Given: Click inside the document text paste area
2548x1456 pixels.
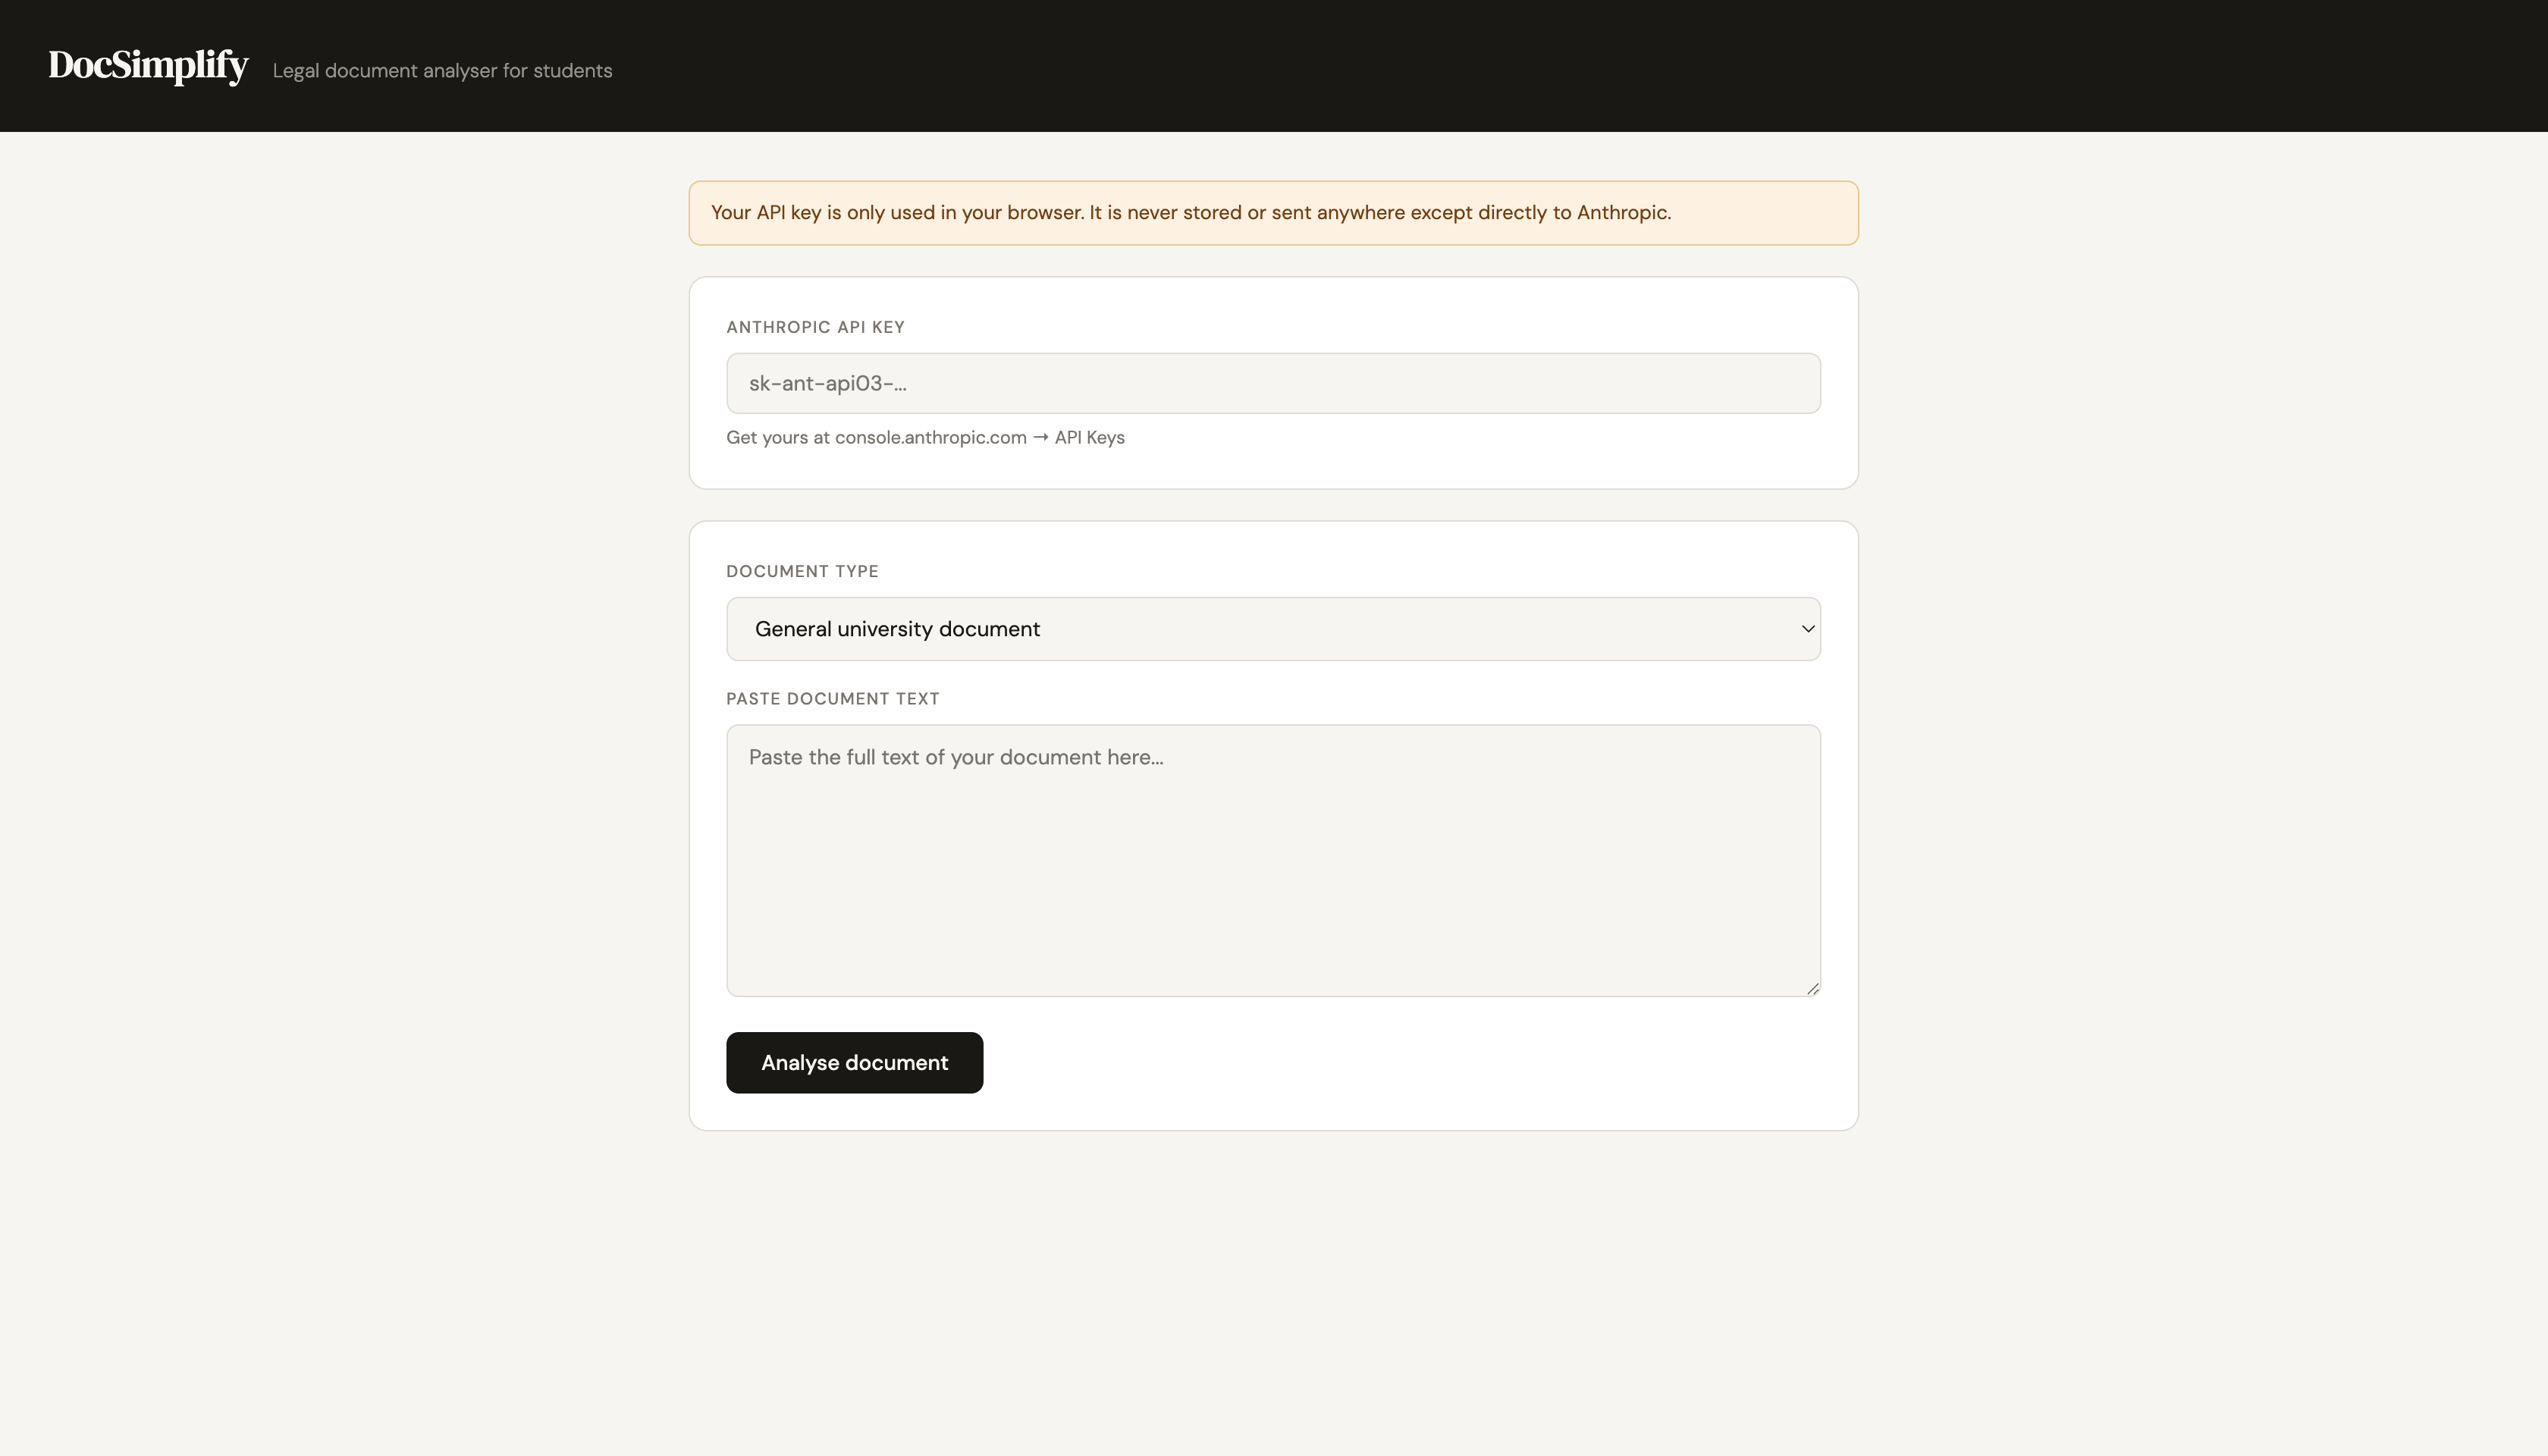Looking at the screenshot, I should (x=1273, y=860).
